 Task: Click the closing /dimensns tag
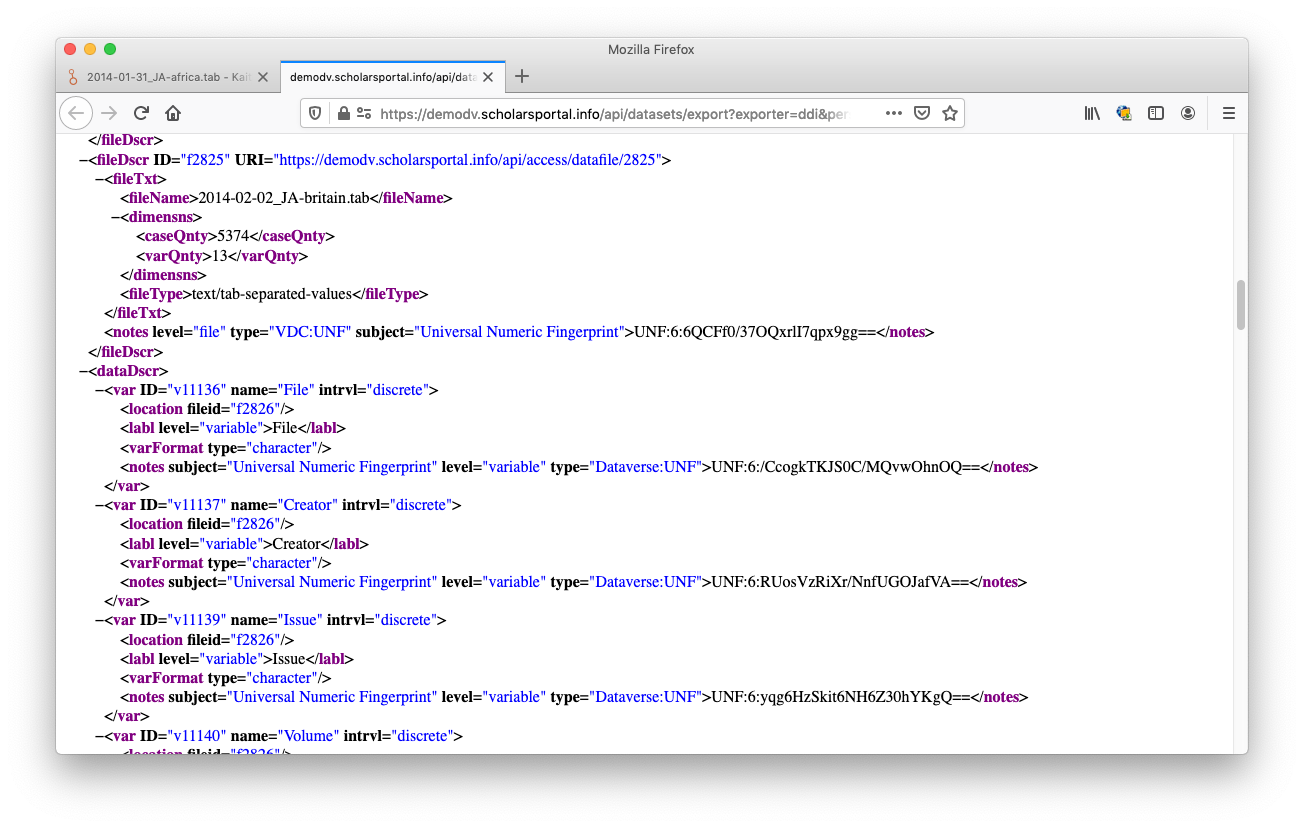point(163,275)
